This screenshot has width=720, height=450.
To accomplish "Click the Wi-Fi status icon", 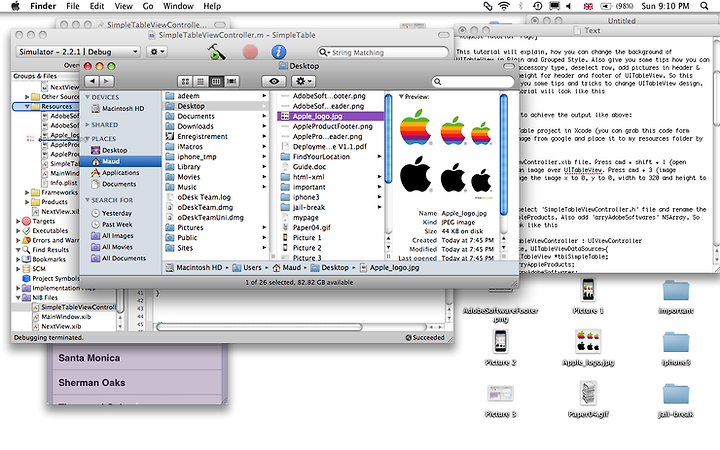I will pyautogui.click(x=504, y=6).
